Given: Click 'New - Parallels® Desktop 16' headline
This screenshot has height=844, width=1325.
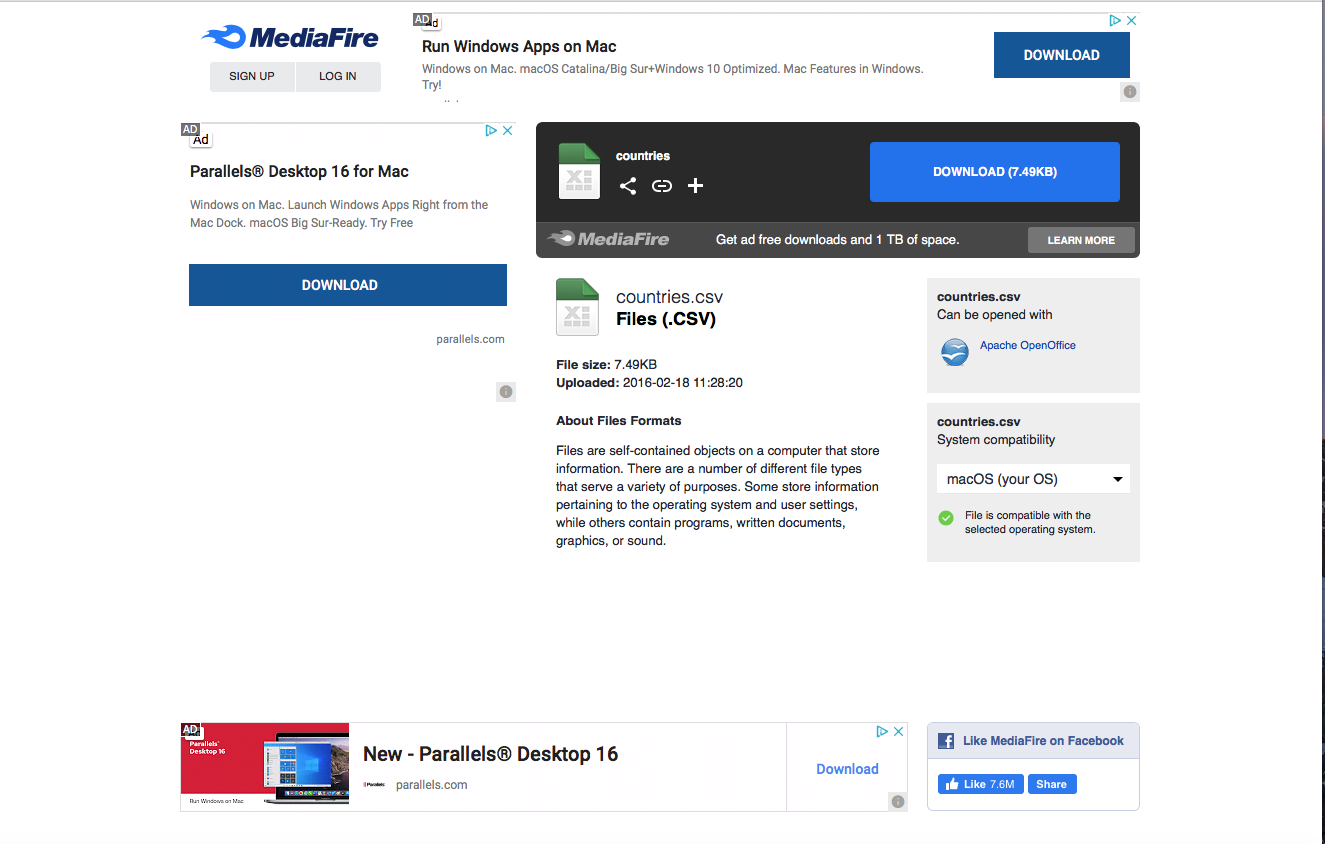Looking at the screenshot, I should 491,754.
